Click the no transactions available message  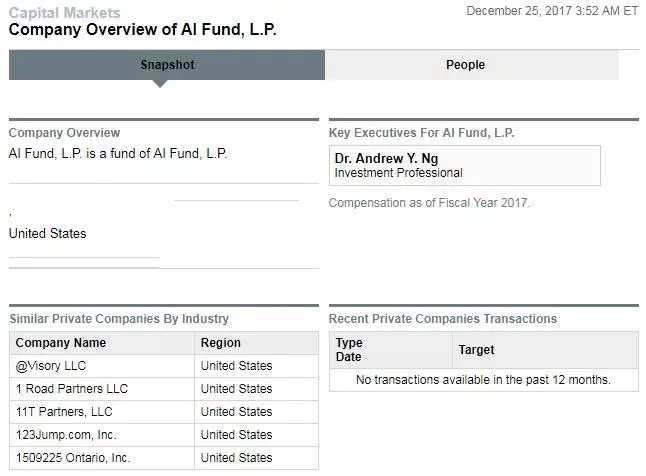tap(483, 380)
